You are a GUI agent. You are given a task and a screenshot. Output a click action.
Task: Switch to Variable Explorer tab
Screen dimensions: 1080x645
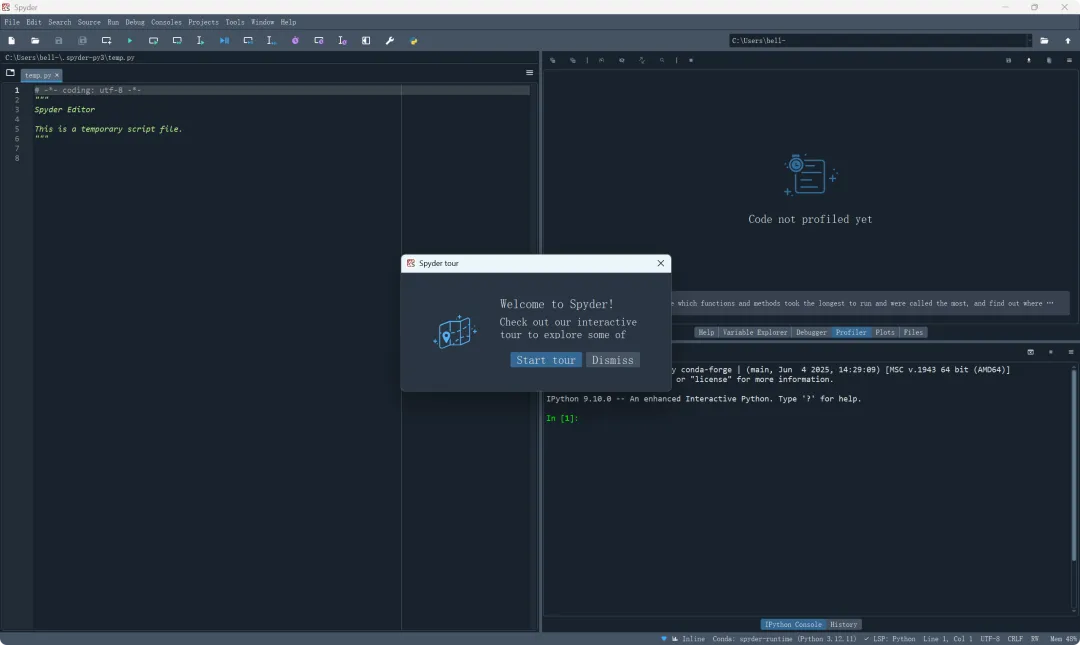point(754,332)
